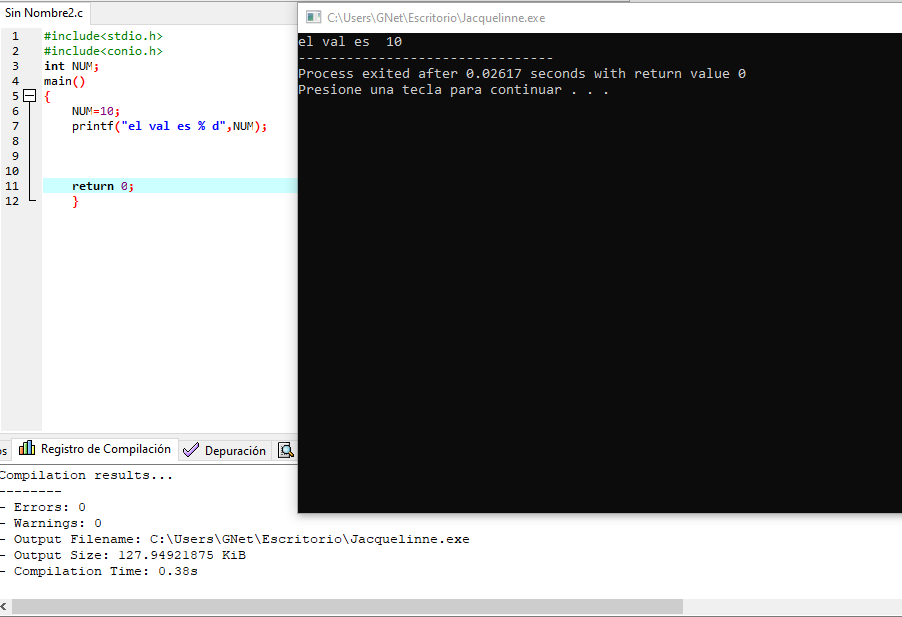Click the Registro de Compilación bar chart icon
902x617 pixels.
[x=27, y=448]
